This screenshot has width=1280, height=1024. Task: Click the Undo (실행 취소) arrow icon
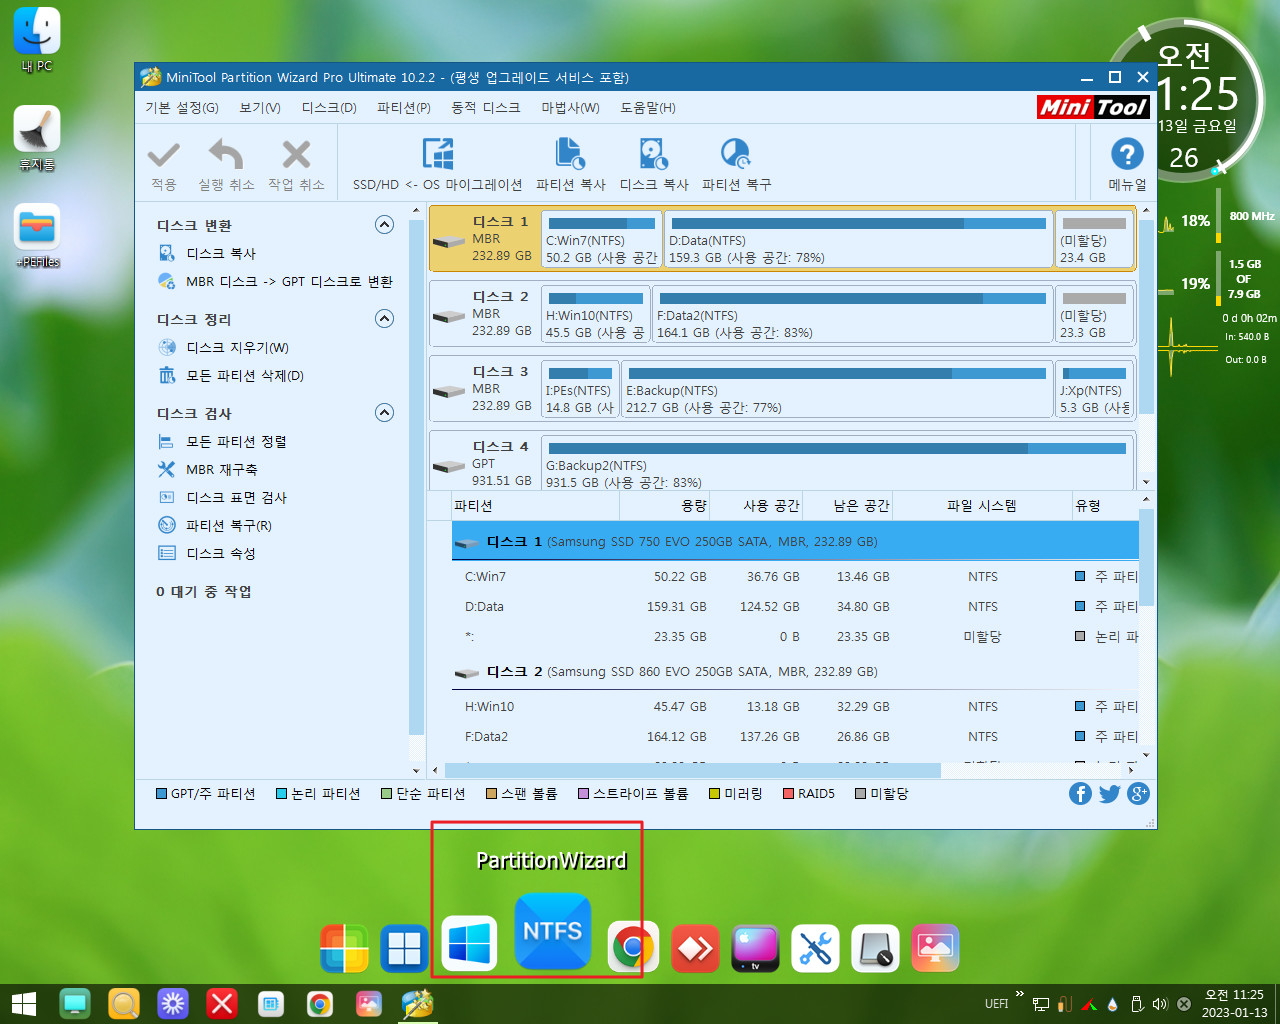coord(225,156)
